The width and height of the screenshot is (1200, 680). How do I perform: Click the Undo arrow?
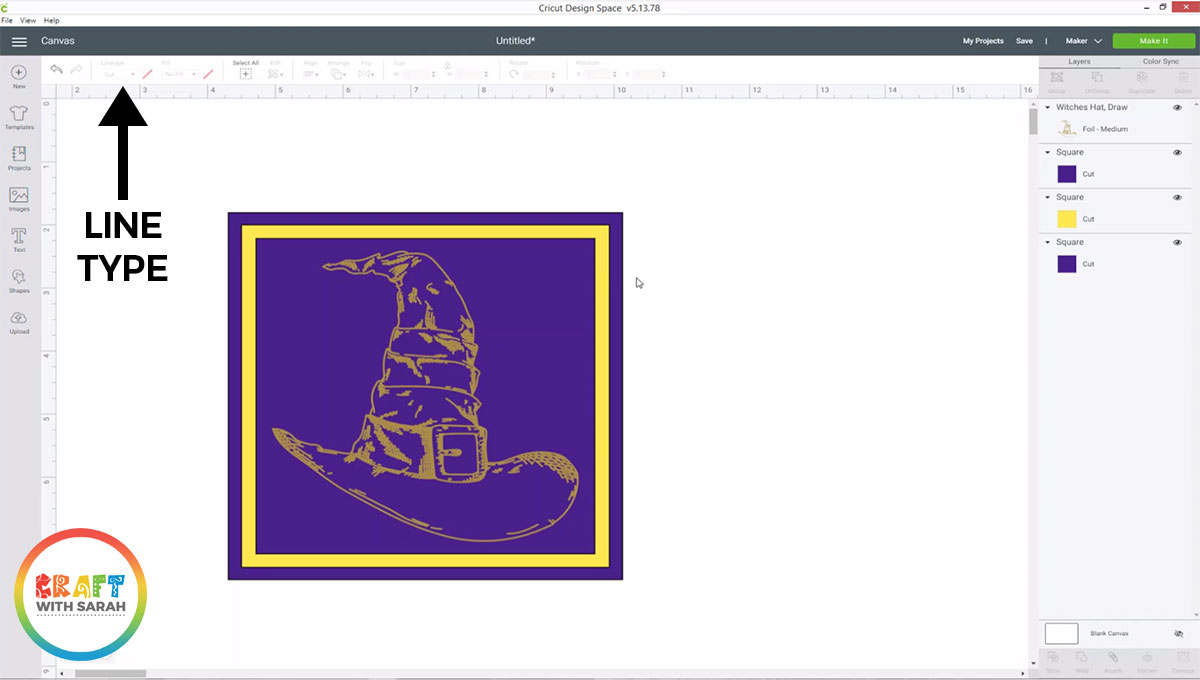click(x=56, y=69)
